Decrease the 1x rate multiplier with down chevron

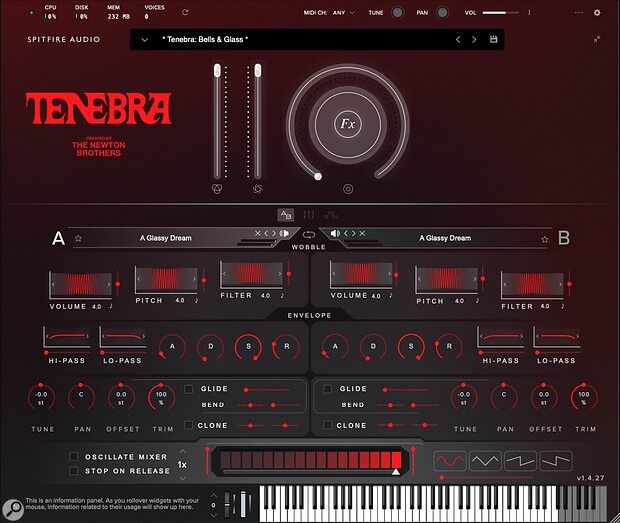tap(182, 478)
